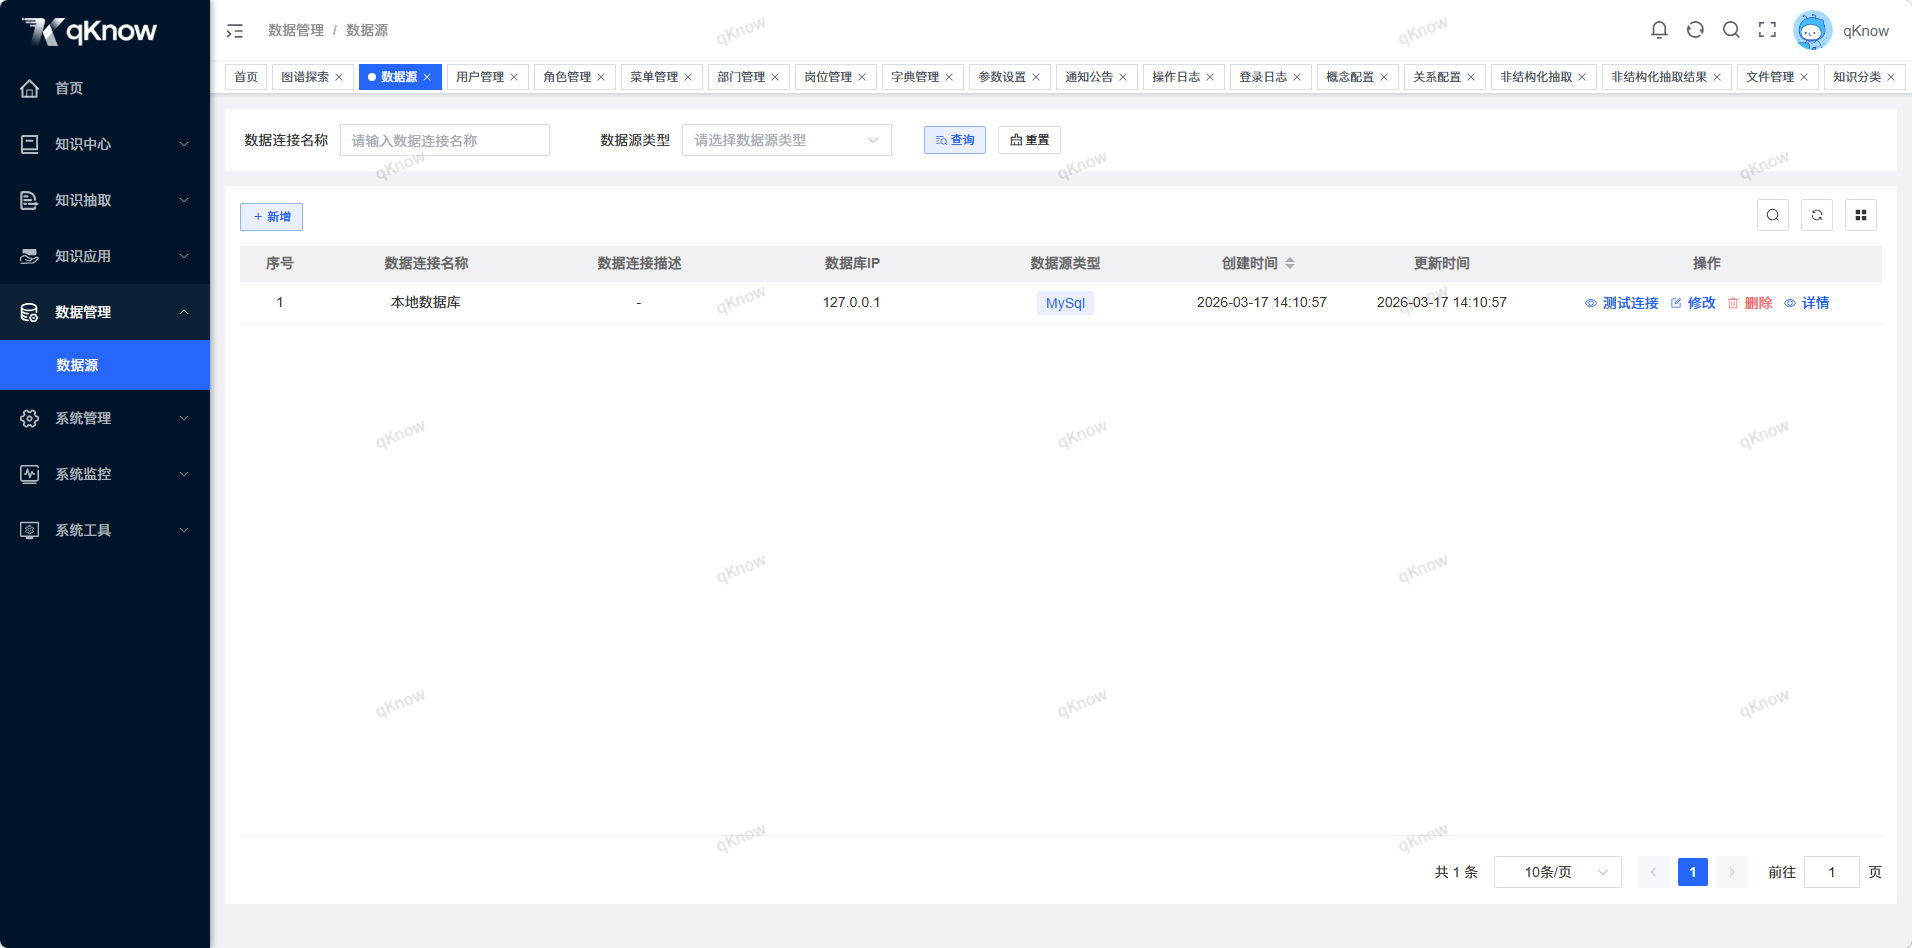The width and height of the screenshot is (1912, 948).
Task: Close the 角色管理 tab
Action: click(601, 77)
